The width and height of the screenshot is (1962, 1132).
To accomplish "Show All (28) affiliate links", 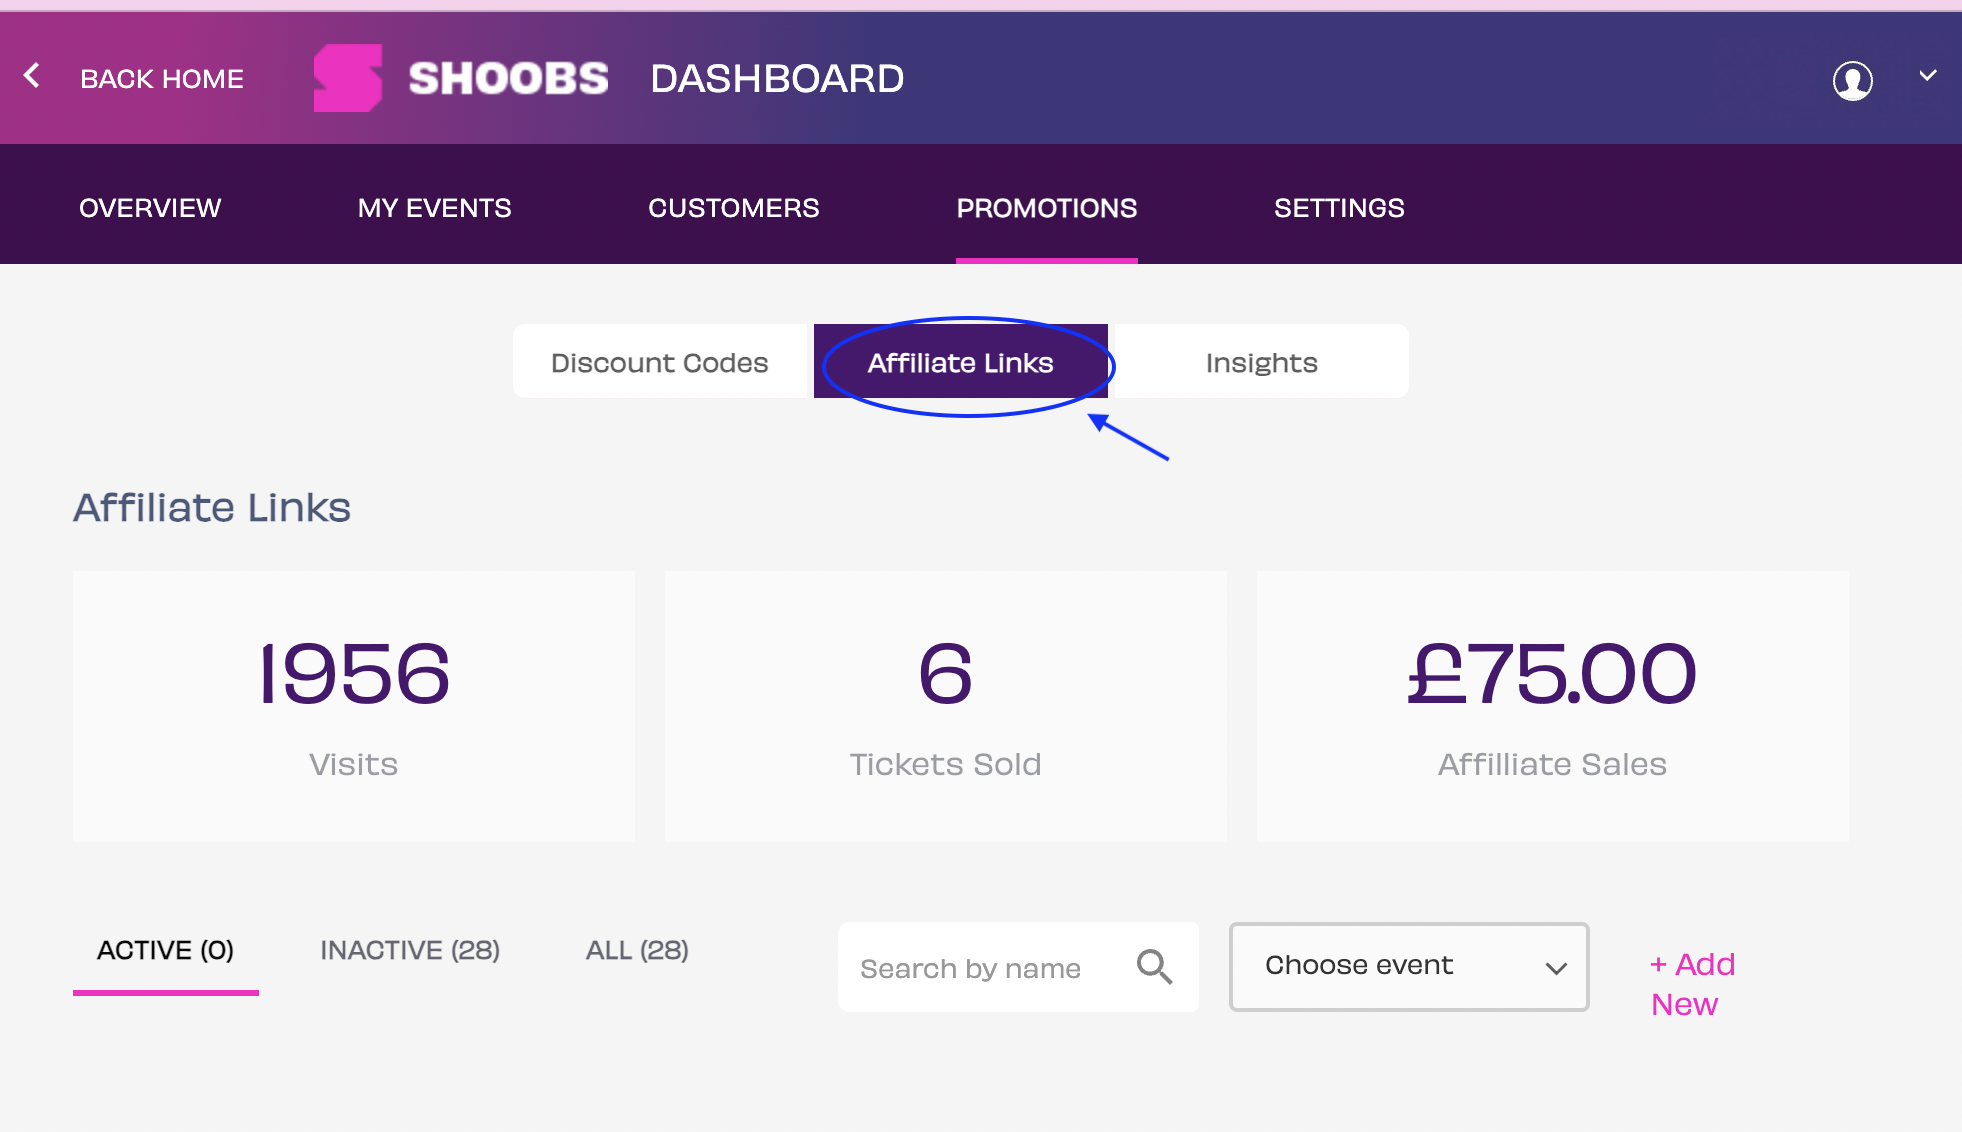I will click(x=637, y=950).
